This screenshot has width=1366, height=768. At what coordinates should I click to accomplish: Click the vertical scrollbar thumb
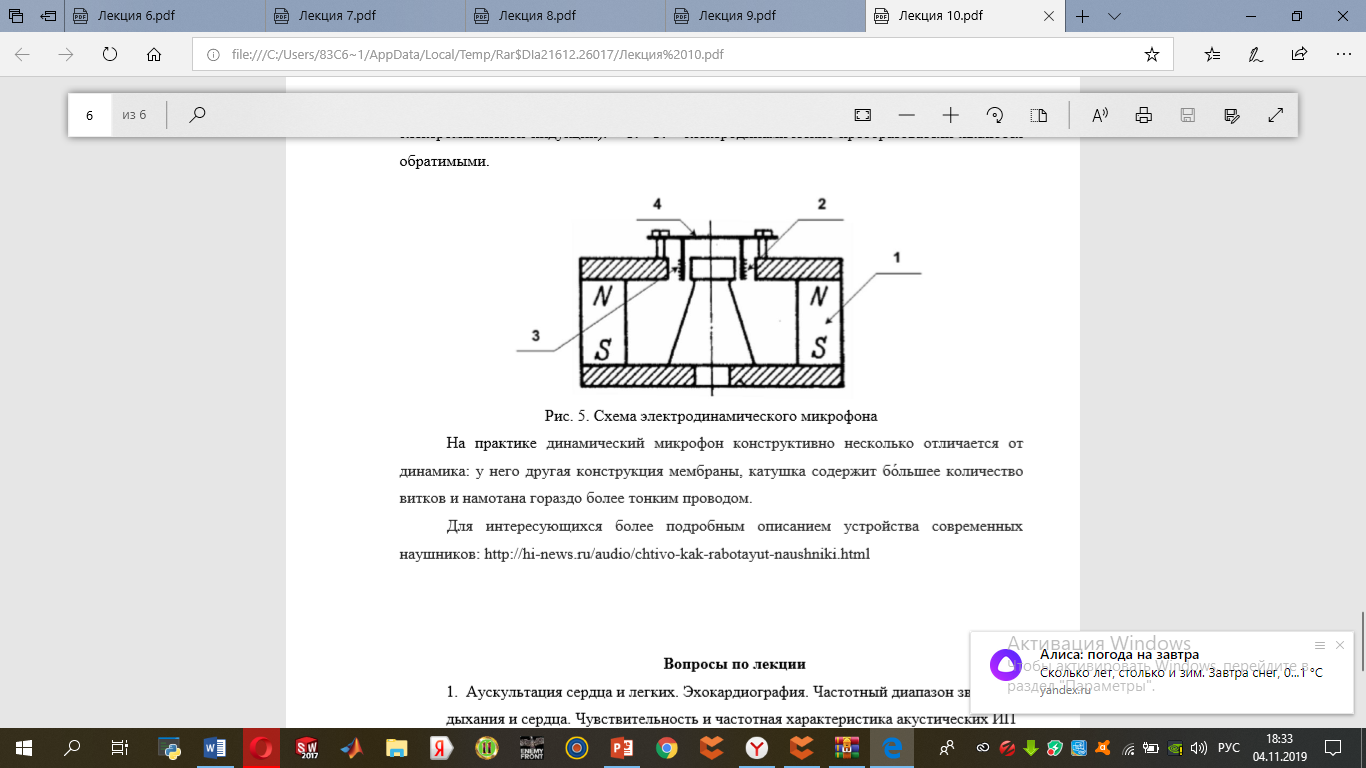pyautogui.click(x=1360, y=641)
